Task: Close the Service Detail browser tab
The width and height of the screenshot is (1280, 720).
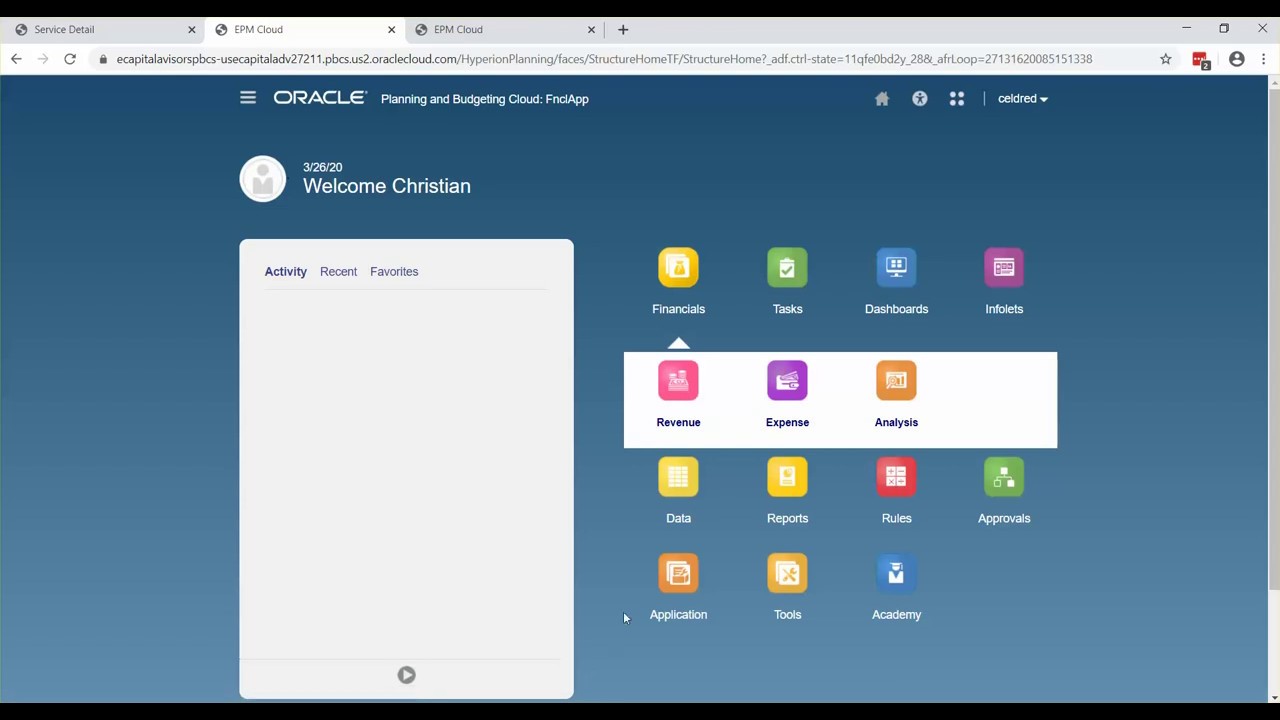Action: [192, 30]
